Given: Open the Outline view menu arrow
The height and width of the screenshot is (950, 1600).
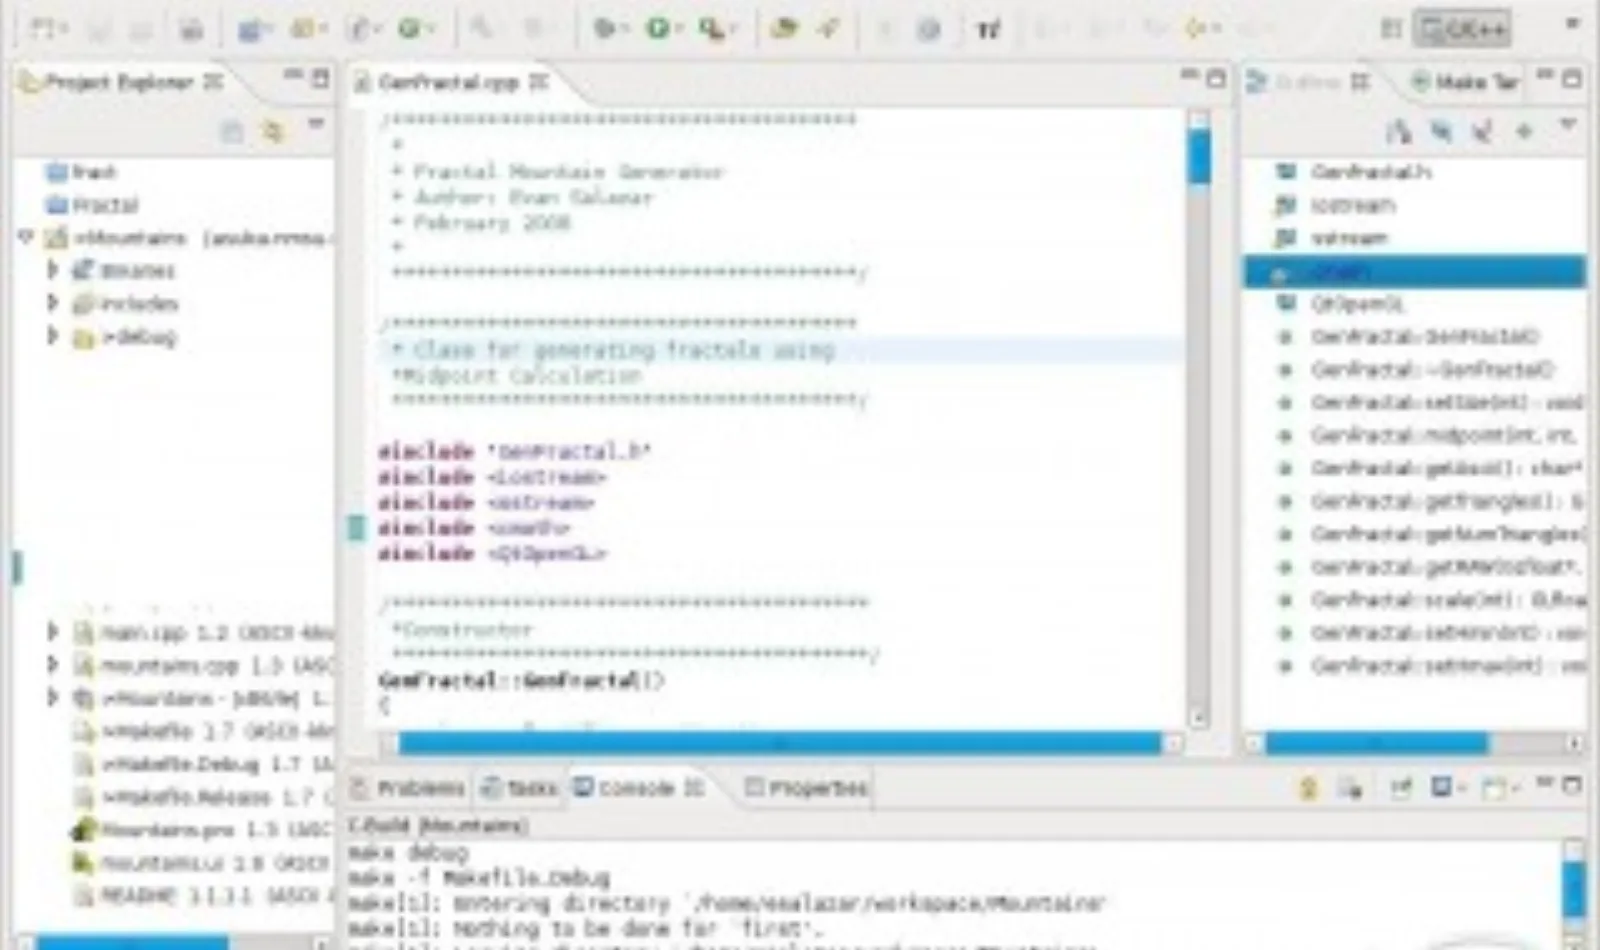Looking at the screenshot, I should click(x=1568, y=126).
